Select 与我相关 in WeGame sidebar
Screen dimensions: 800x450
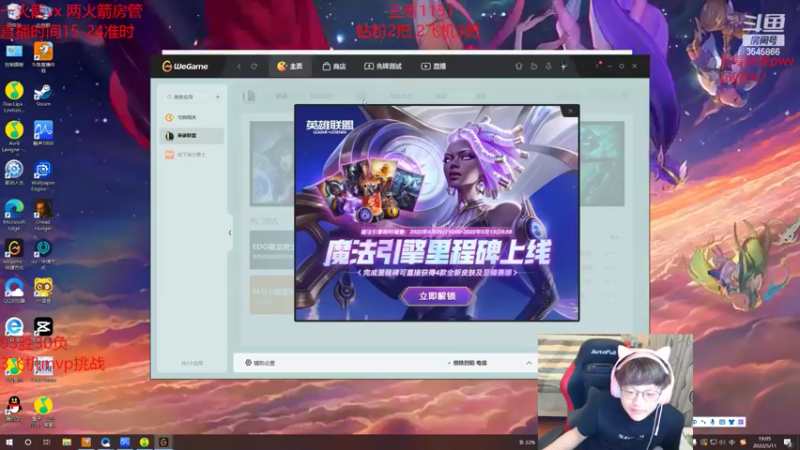(191, 117)
